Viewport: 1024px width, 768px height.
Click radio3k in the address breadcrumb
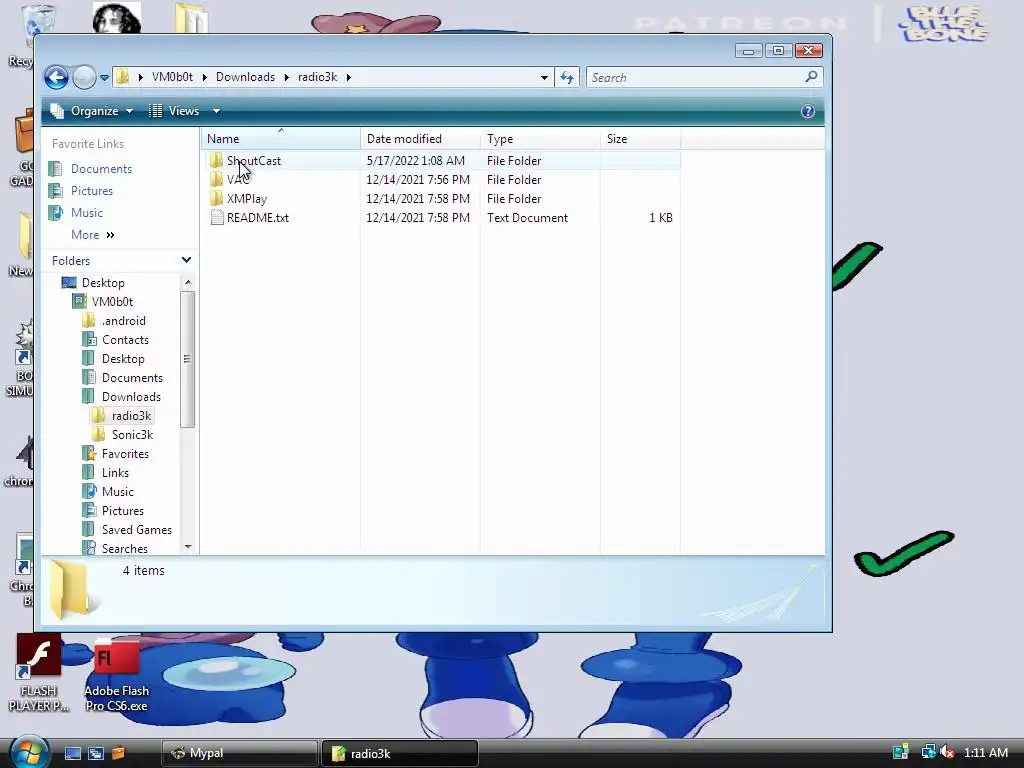tap(318, 77)
